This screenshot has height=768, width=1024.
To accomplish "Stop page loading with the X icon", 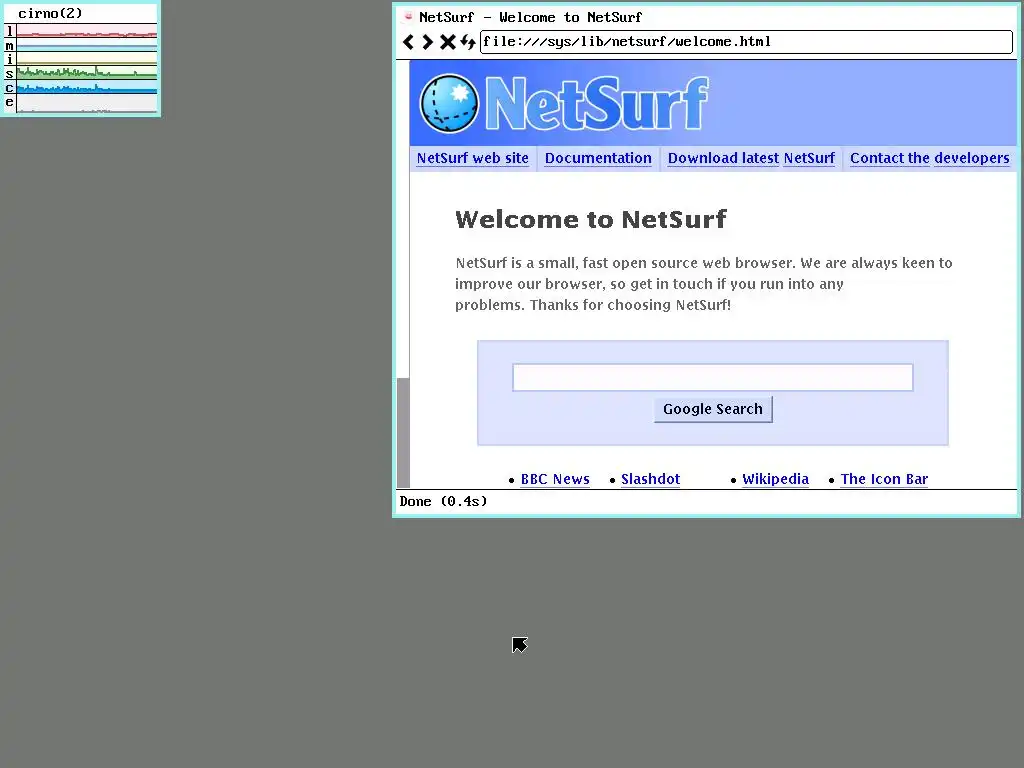I will (x=447, y=42).
